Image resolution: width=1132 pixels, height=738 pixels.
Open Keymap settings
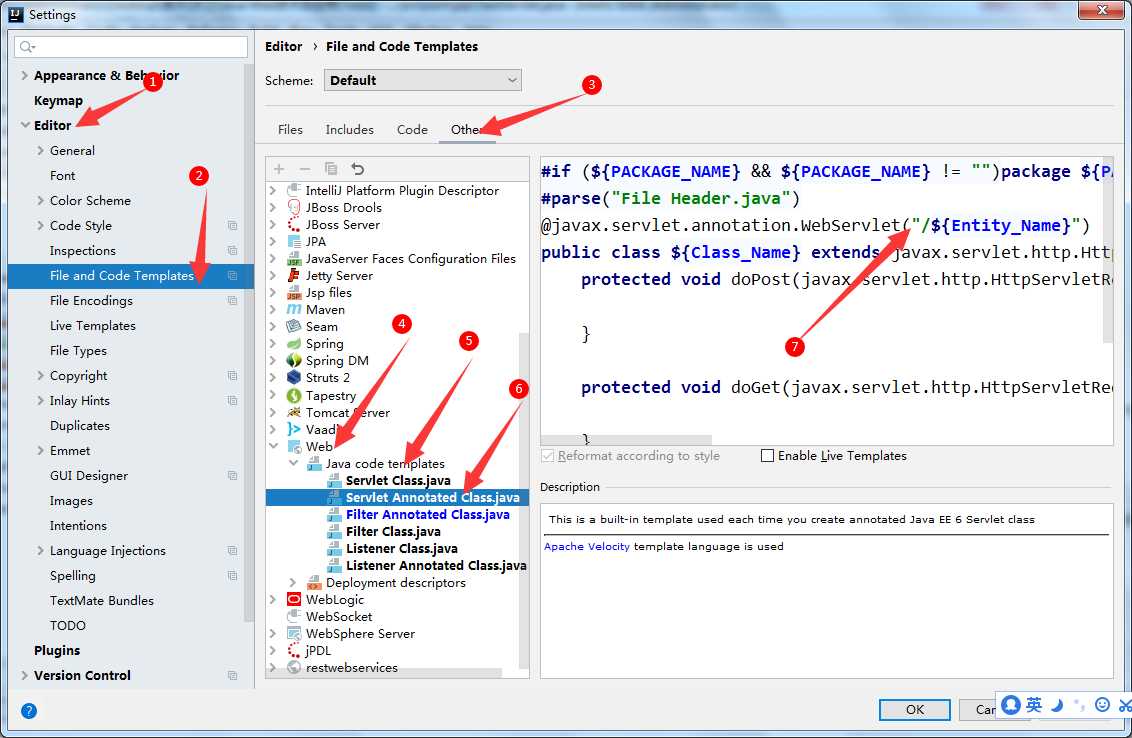pos(58,100)
